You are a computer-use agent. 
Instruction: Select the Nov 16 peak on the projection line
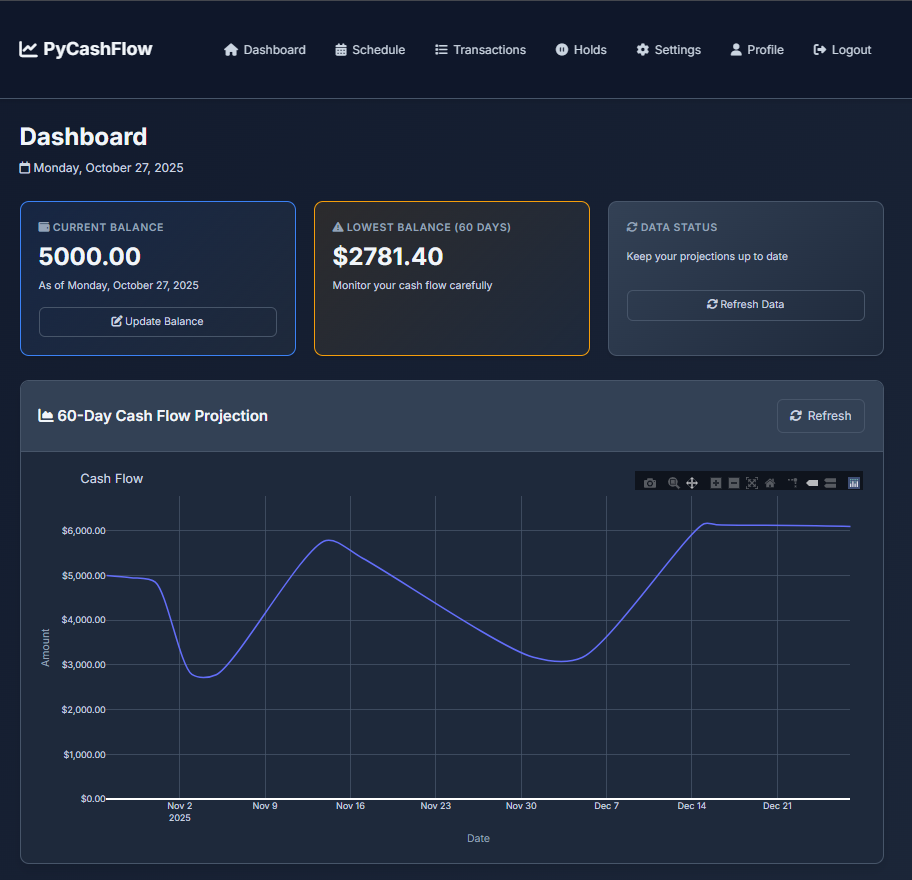[330, 540]
